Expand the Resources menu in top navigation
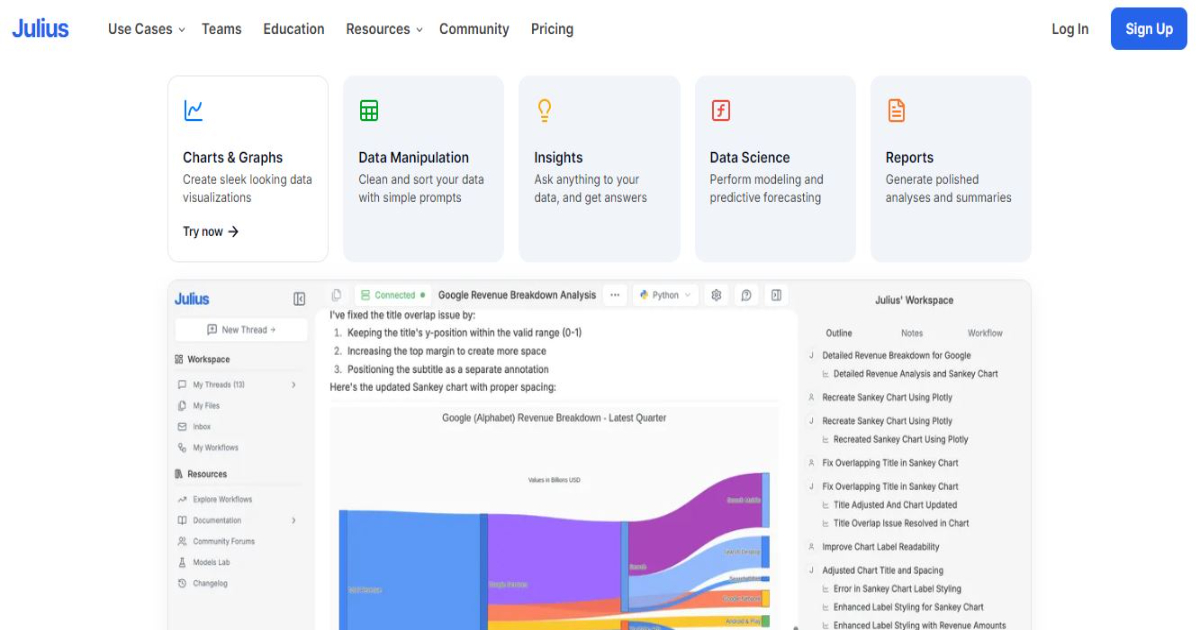Screen dimensions: 1200x630 [x=384, y=29]
